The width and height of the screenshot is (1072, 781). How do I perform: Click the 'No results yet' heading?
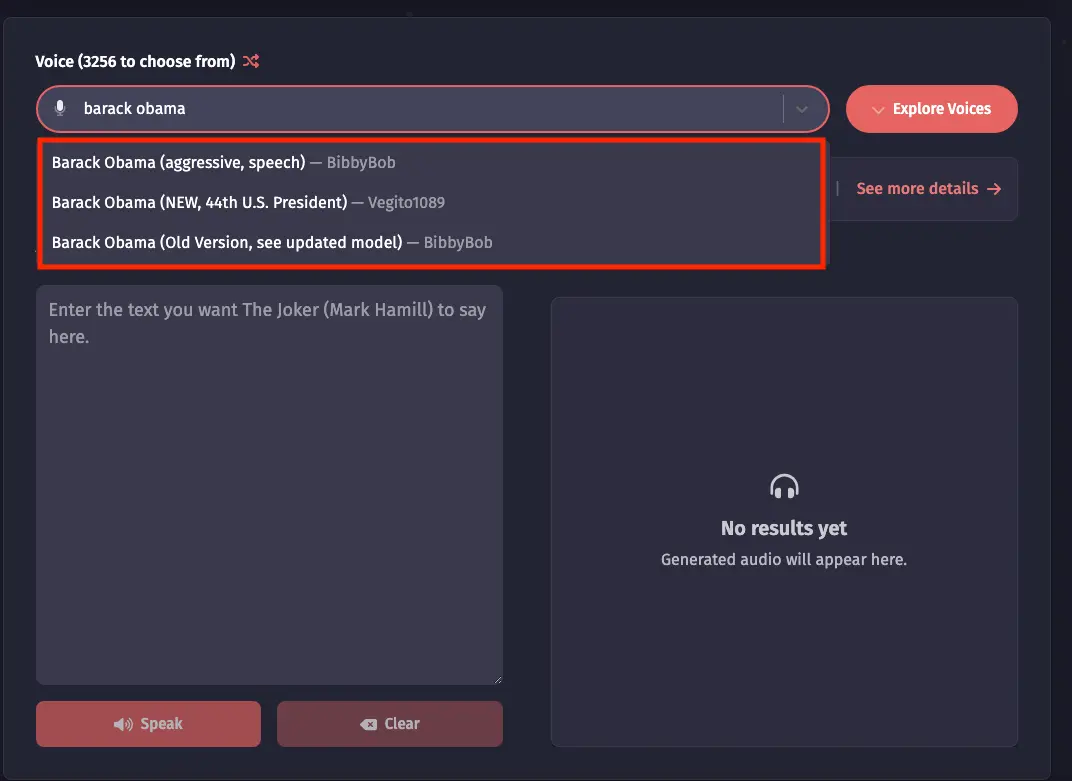783,528
